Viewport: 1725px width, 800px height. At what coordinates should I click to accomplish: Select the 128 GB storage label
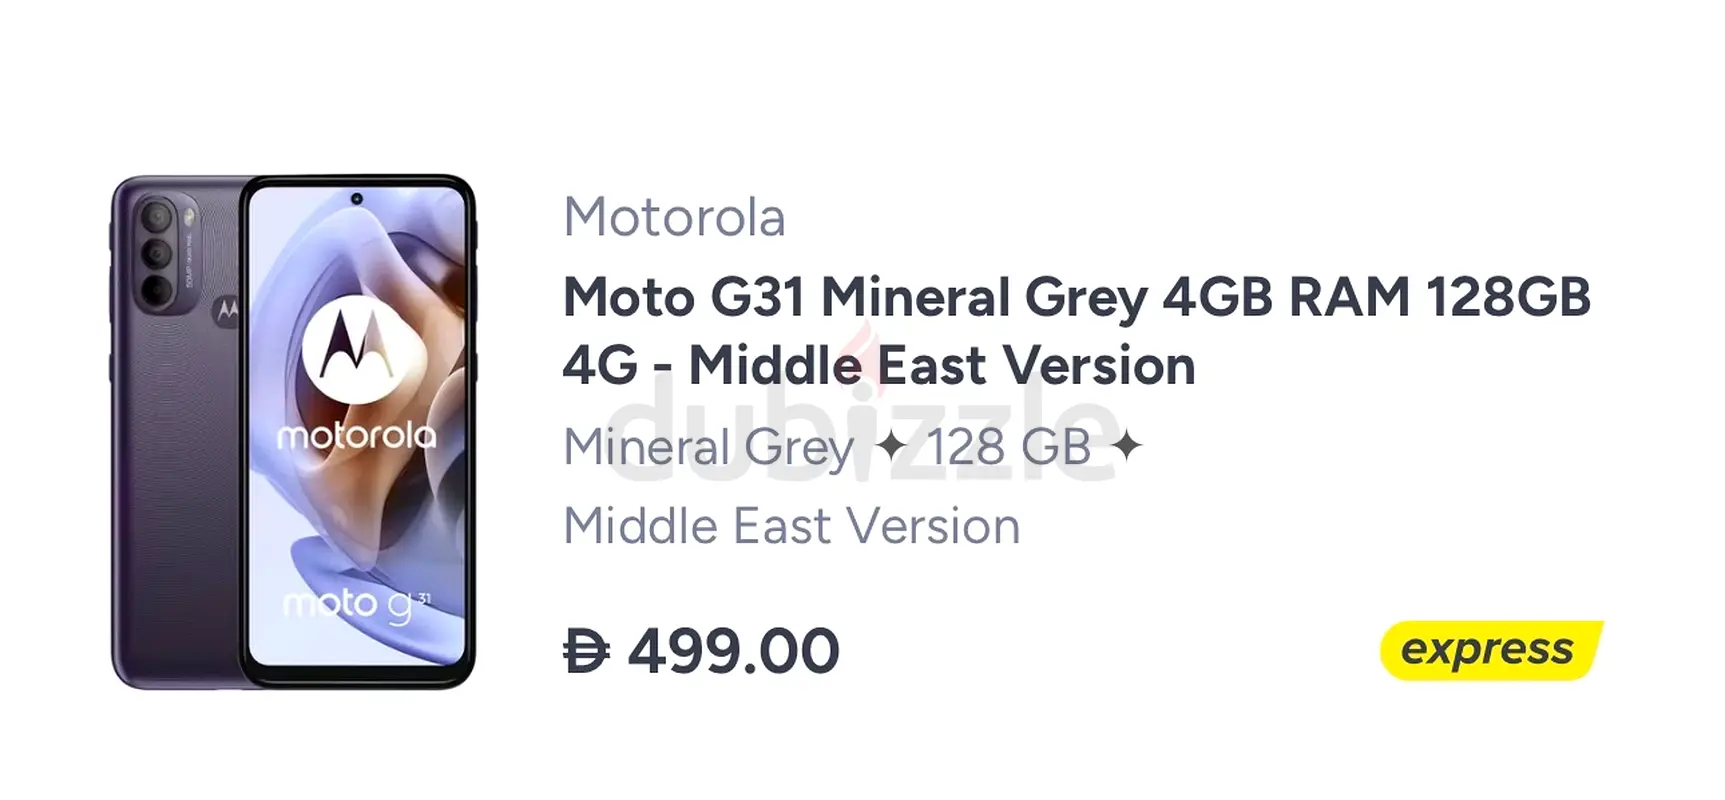[1008, 447]
